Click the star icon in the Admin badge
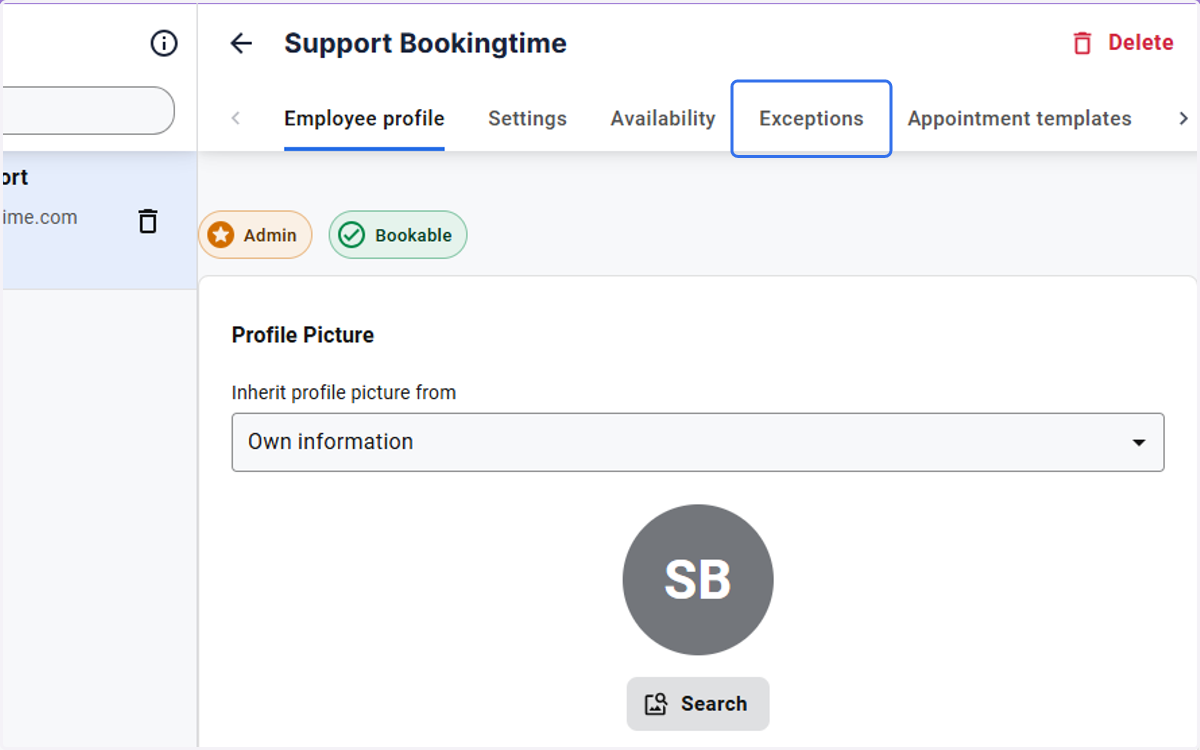The width and height of the screenshot is (1200, 750). [221, 235]
